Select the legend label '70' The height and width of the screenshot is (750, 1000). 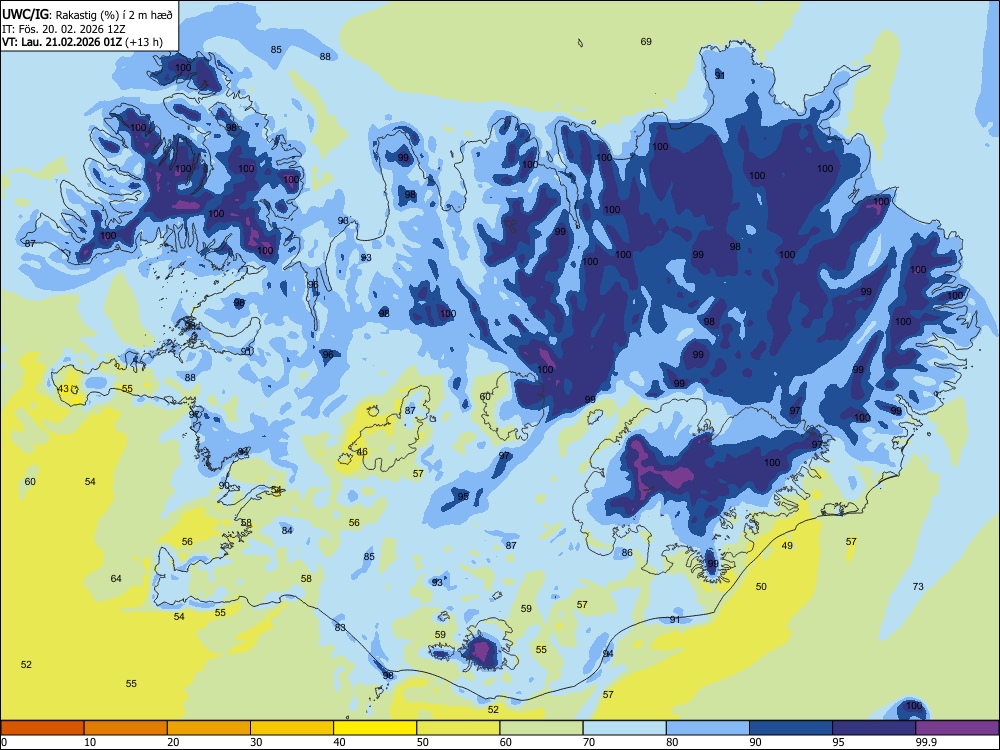(589, 742)
